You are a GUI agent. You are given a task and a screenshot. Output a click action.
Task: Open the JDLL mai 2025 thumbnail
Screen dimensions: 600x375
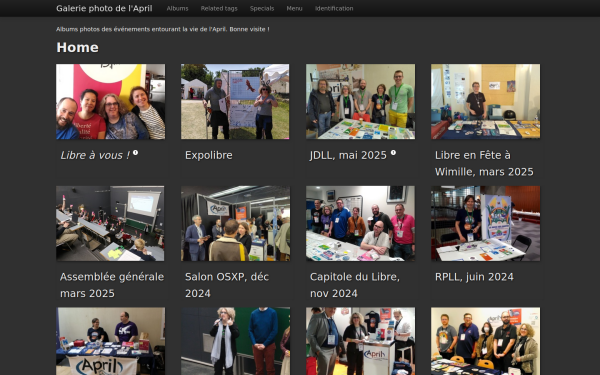click(360, 101)
